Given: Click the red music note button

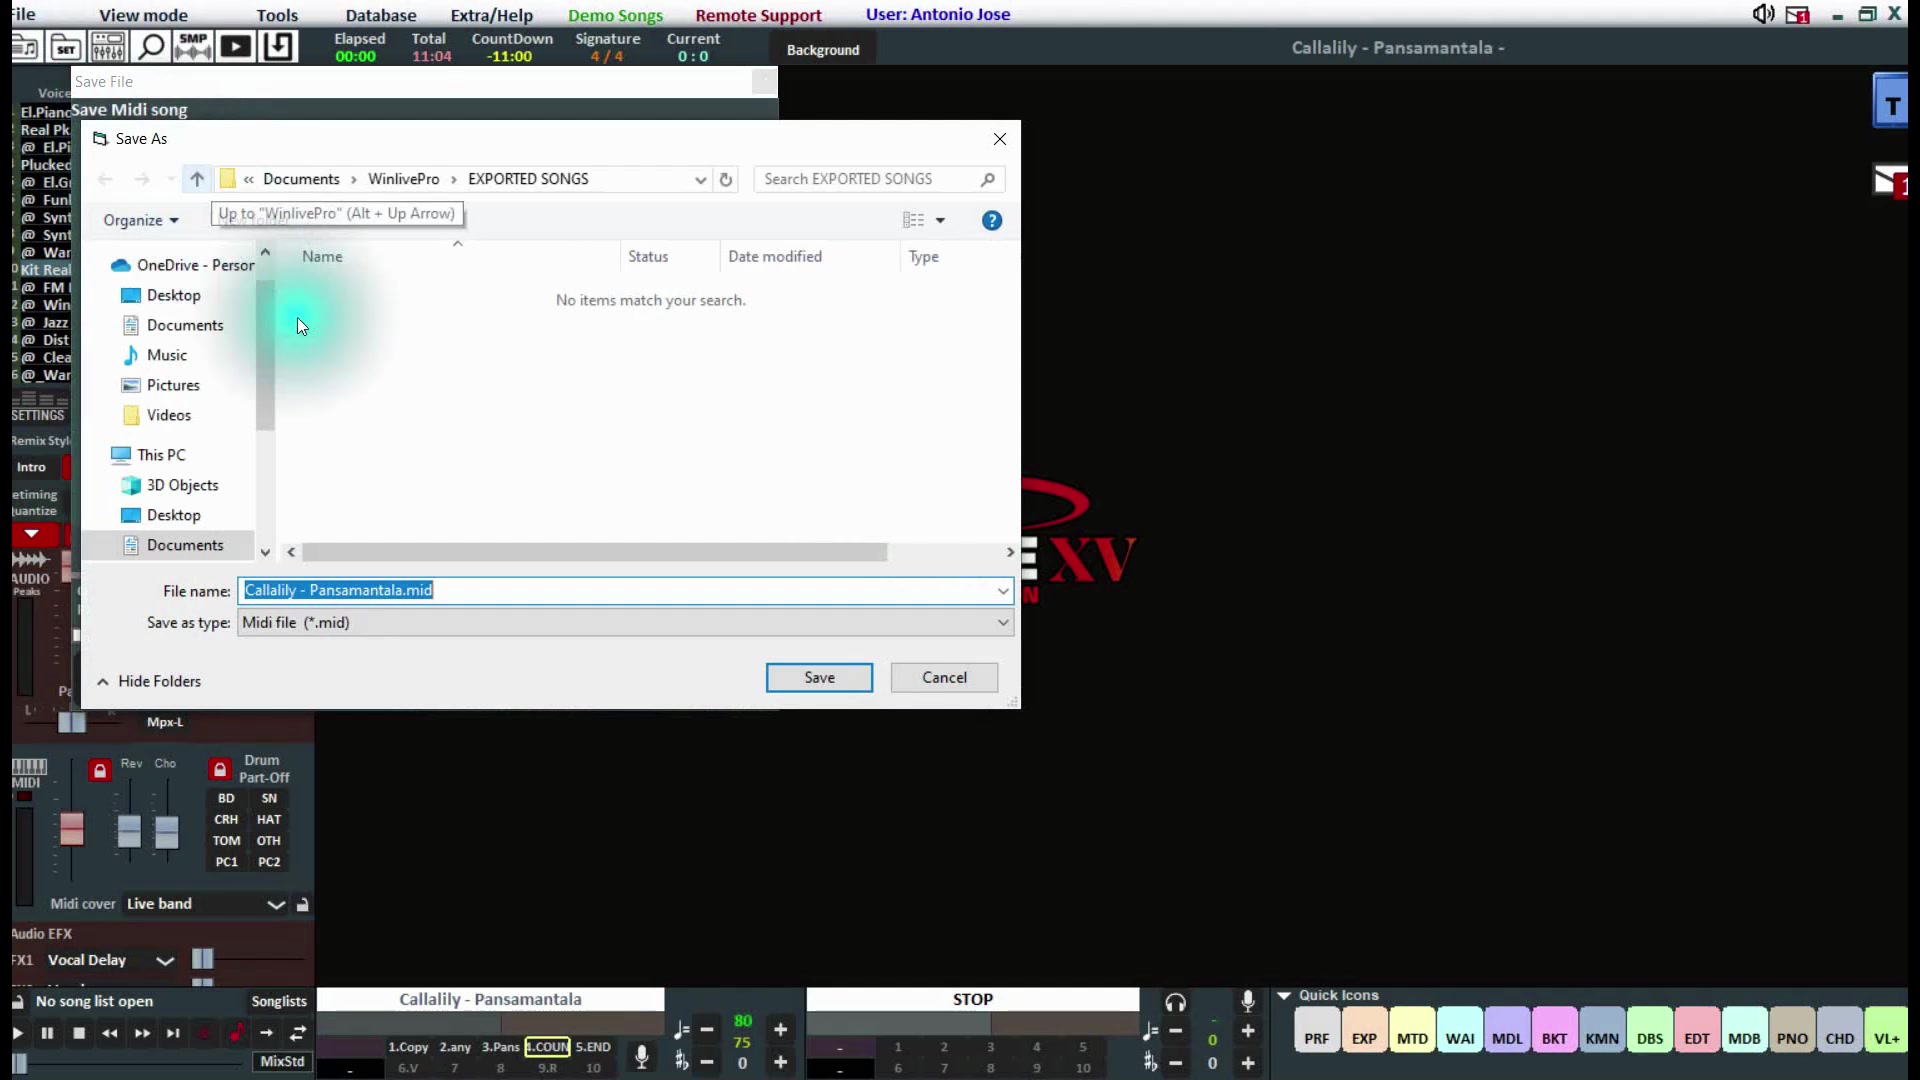Looking at the screenshot, I should tap(236, 1034).
